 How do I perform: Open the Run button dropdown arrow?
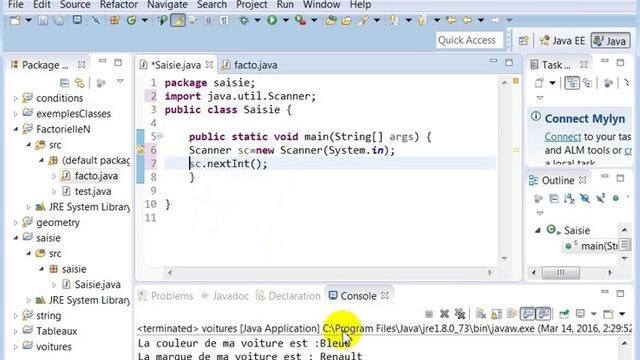286,20
